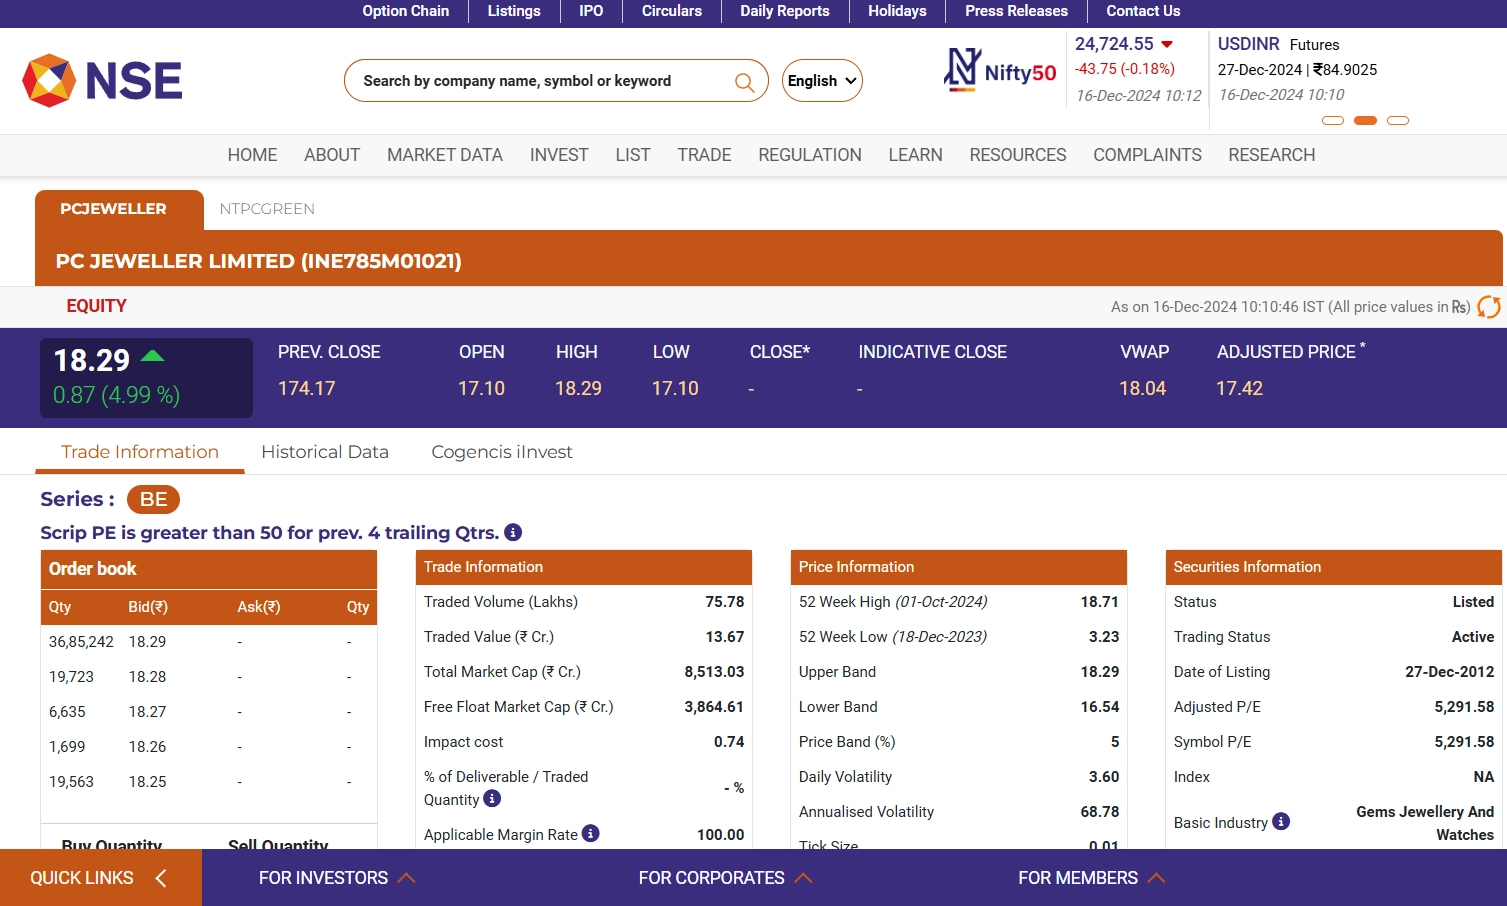
Task: Expand the For Investors footer menu
Action: point(336,878)
